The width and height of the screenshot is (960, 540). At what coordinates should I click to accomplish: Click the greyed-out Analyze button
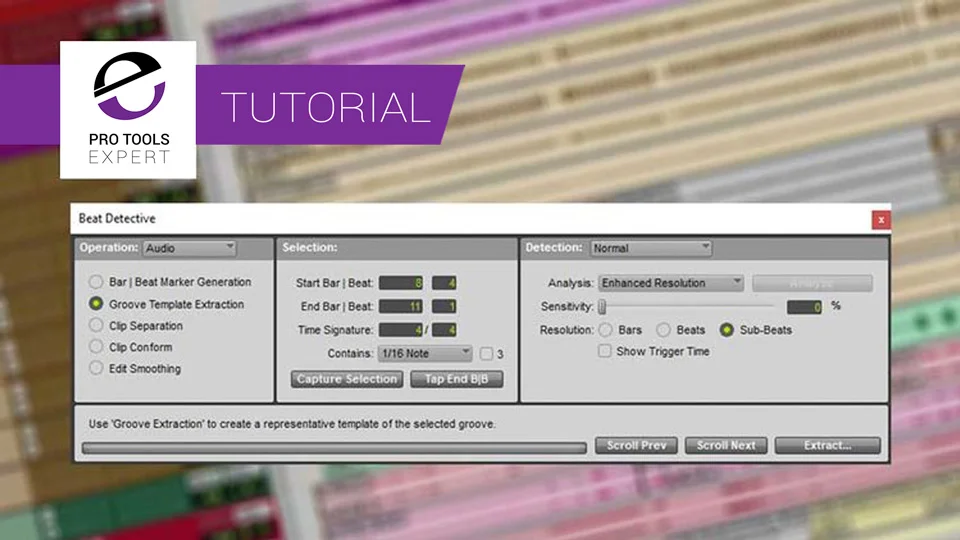[x=812, y=283]
